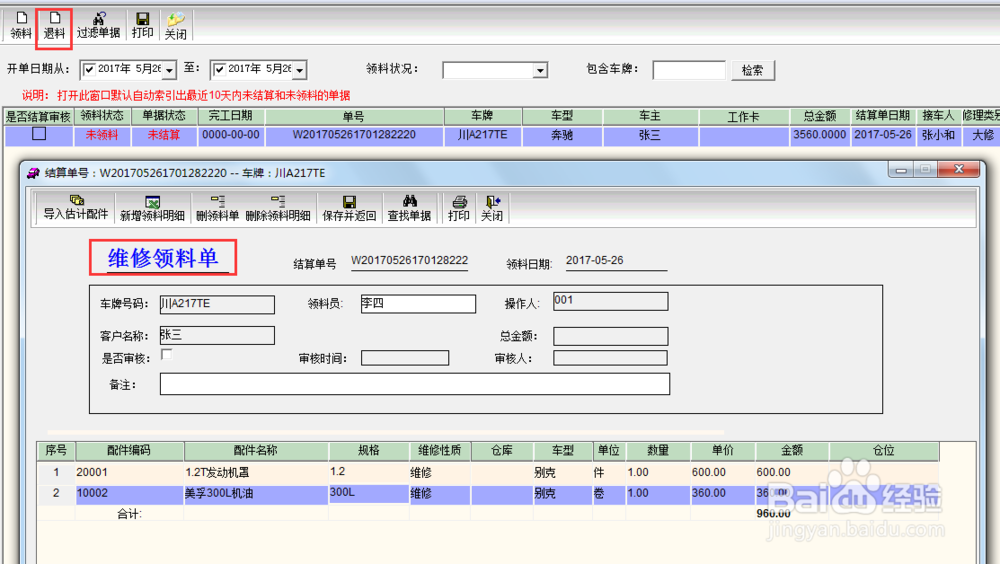Select part code 10002 cell
Image resolution: width=1000 pixels, height=564 pixels.
[129, 493]
